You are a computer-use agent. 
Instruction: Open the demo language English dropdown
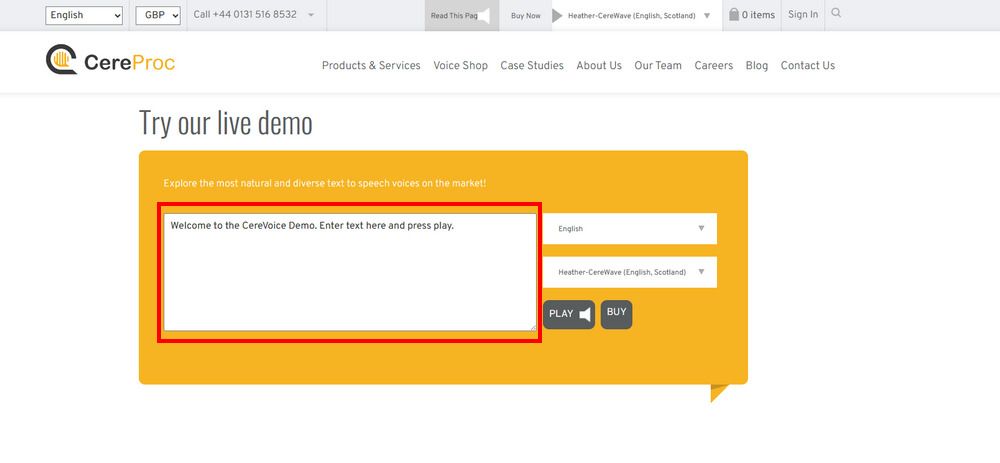tap(629, 228)
